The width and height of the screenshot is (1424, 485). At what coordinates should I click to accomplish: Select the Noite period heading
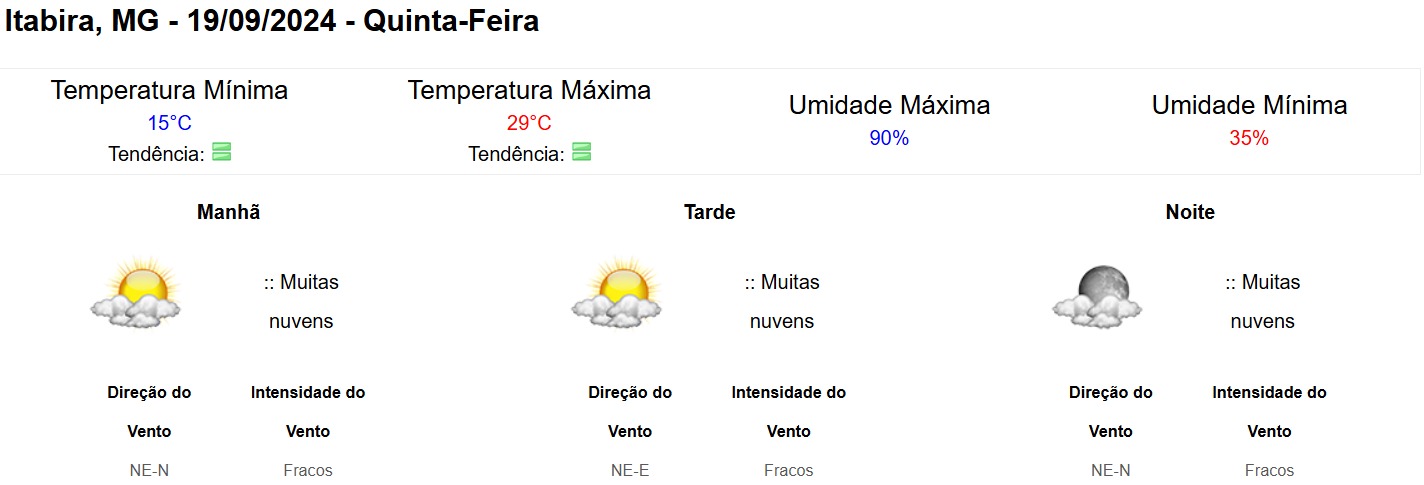point(1190,212)
